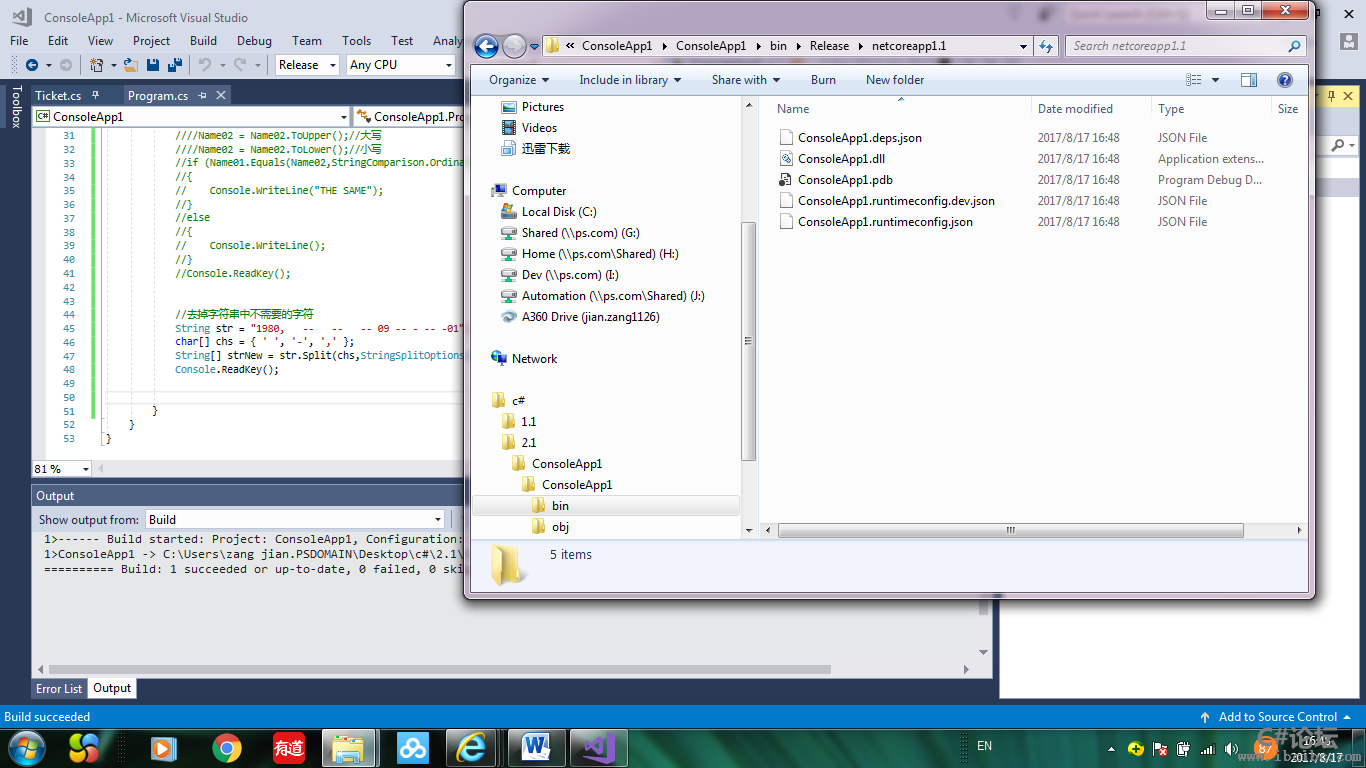Pin the Ticket.cs tab

[95, 95]
